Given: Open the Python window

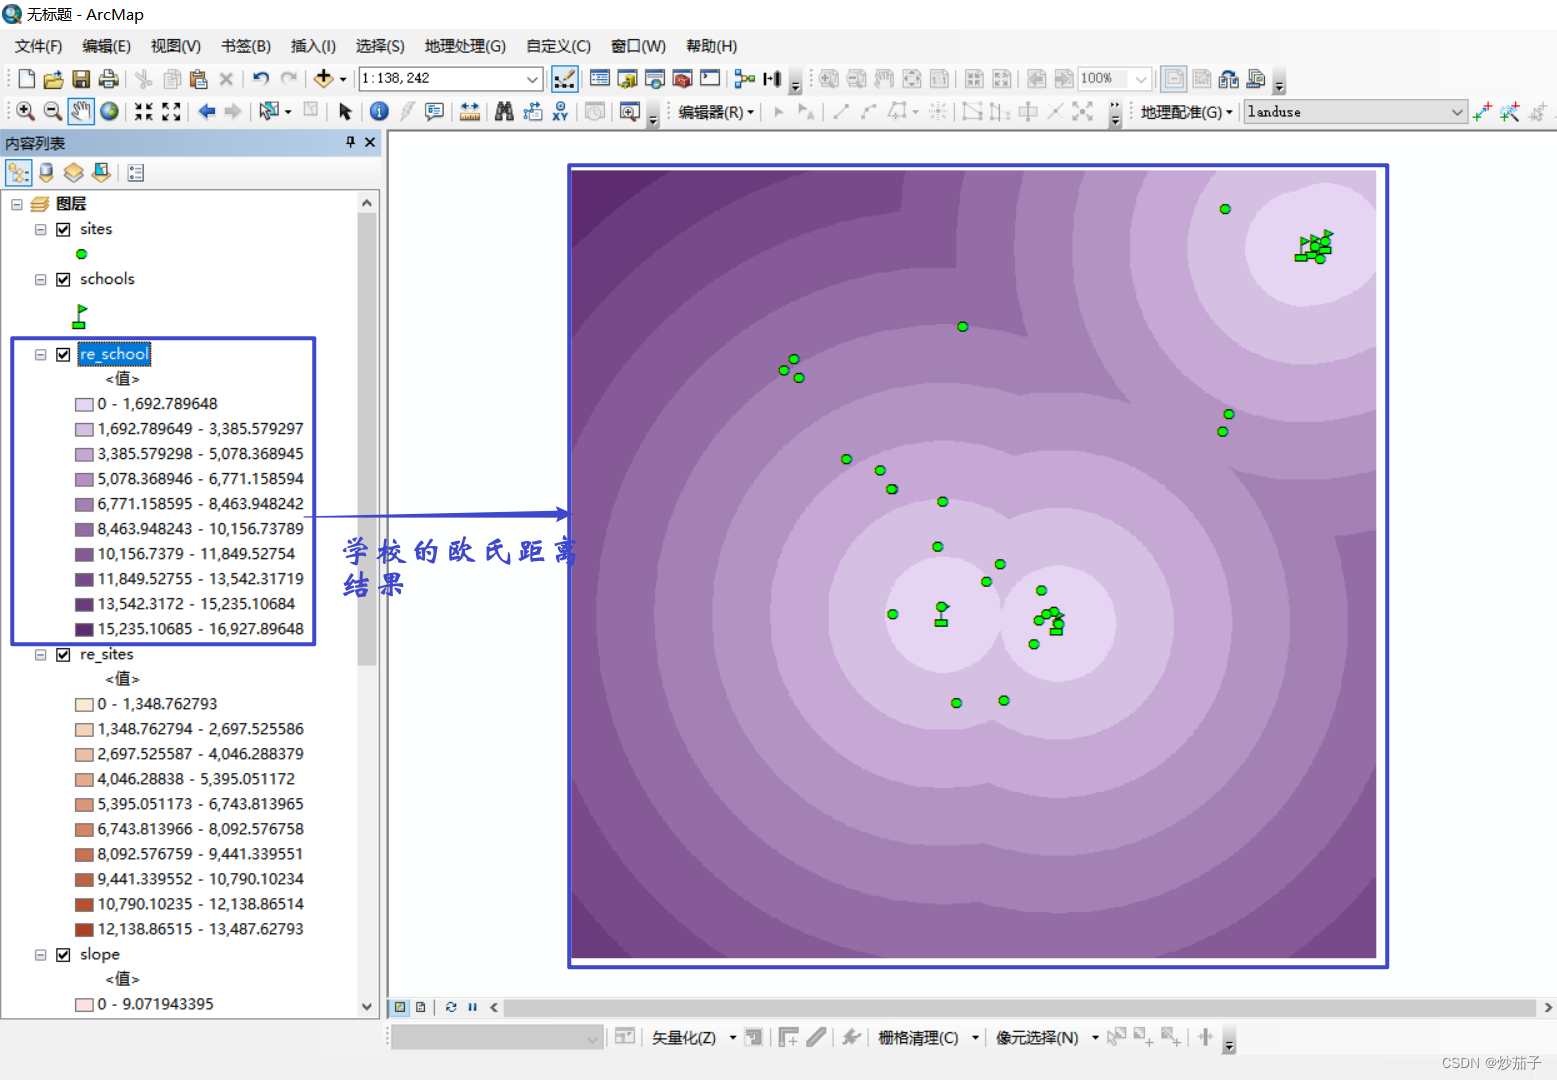Looking at the screenshot, I should 710,78.
